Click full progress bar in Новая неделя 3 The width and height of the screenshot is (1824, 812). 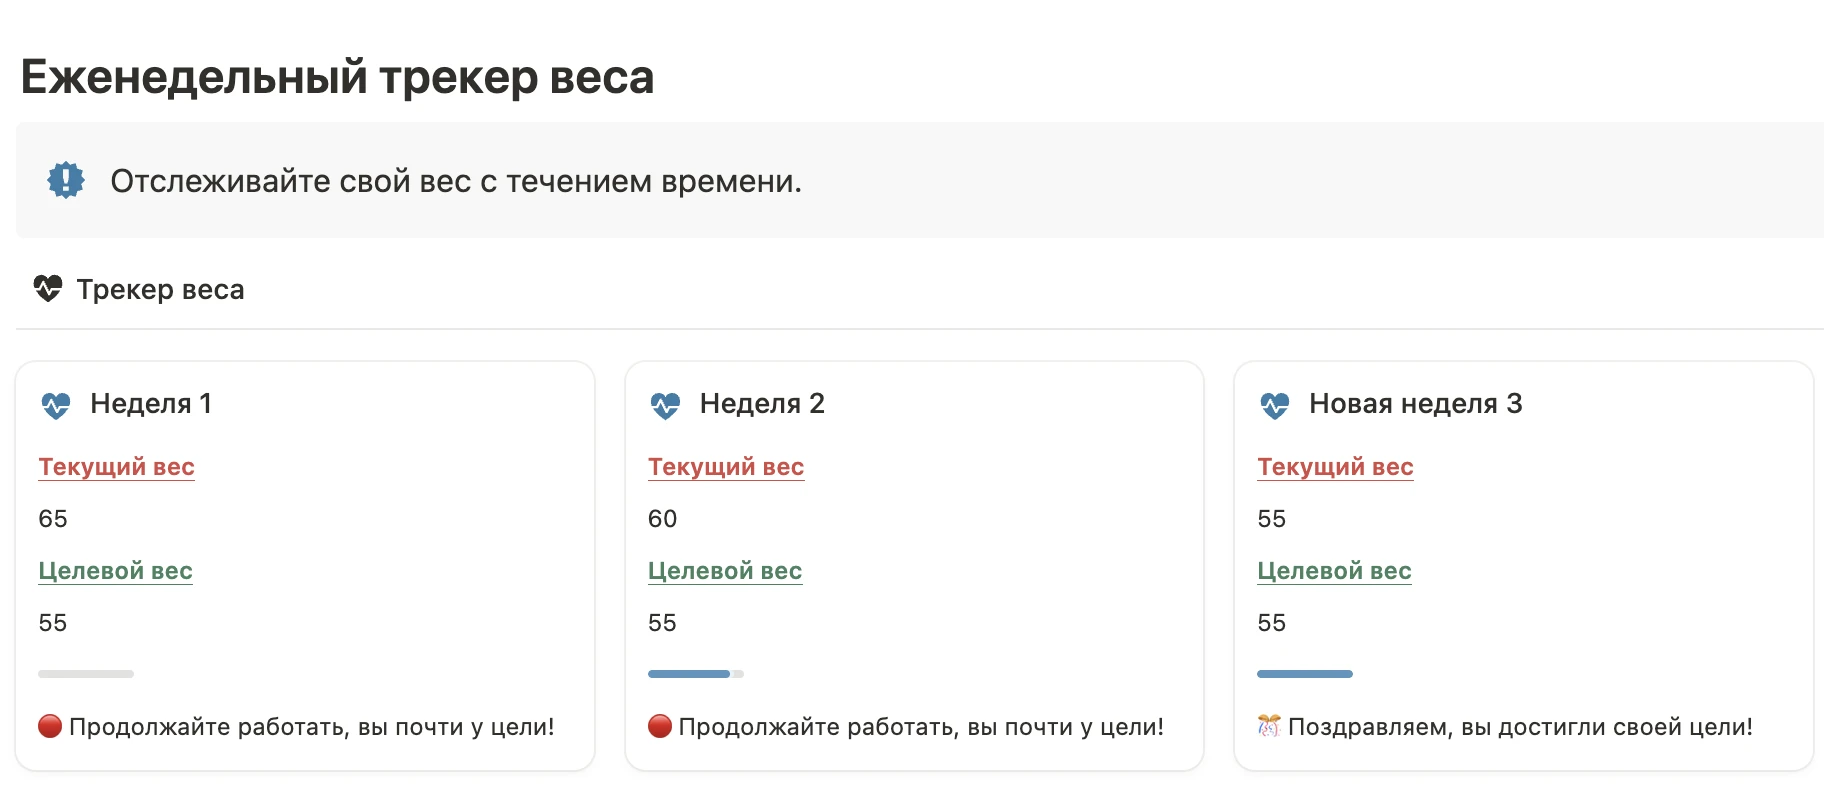point(1305,674)
